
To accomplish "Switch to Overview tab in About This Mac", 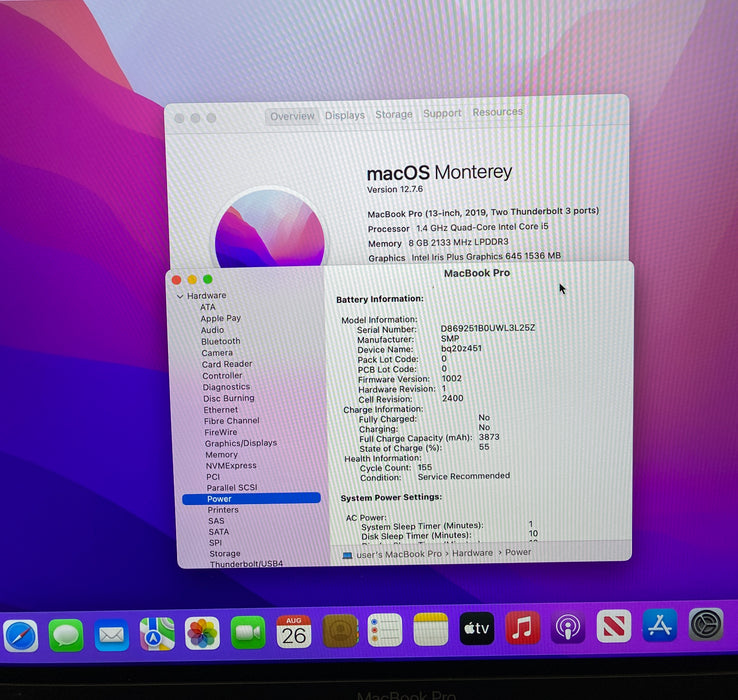I will pos(292,116).
